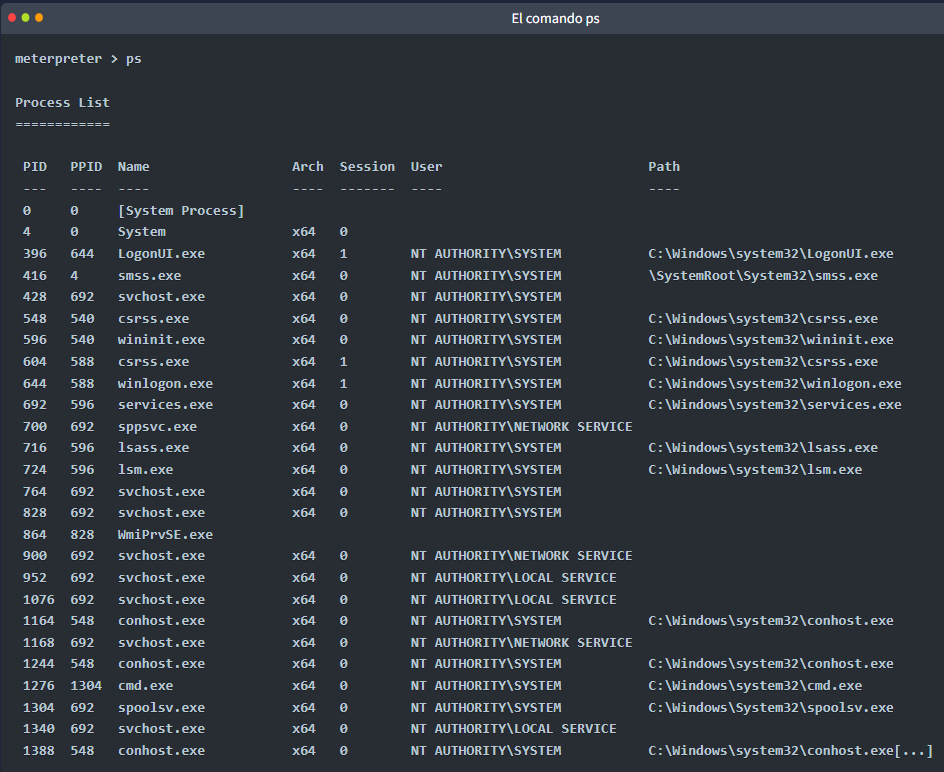Click path 'C:\Windows\system32\LogonUI.exe'
The height and width of the screenshot is (772, 944).
(771, 254)
